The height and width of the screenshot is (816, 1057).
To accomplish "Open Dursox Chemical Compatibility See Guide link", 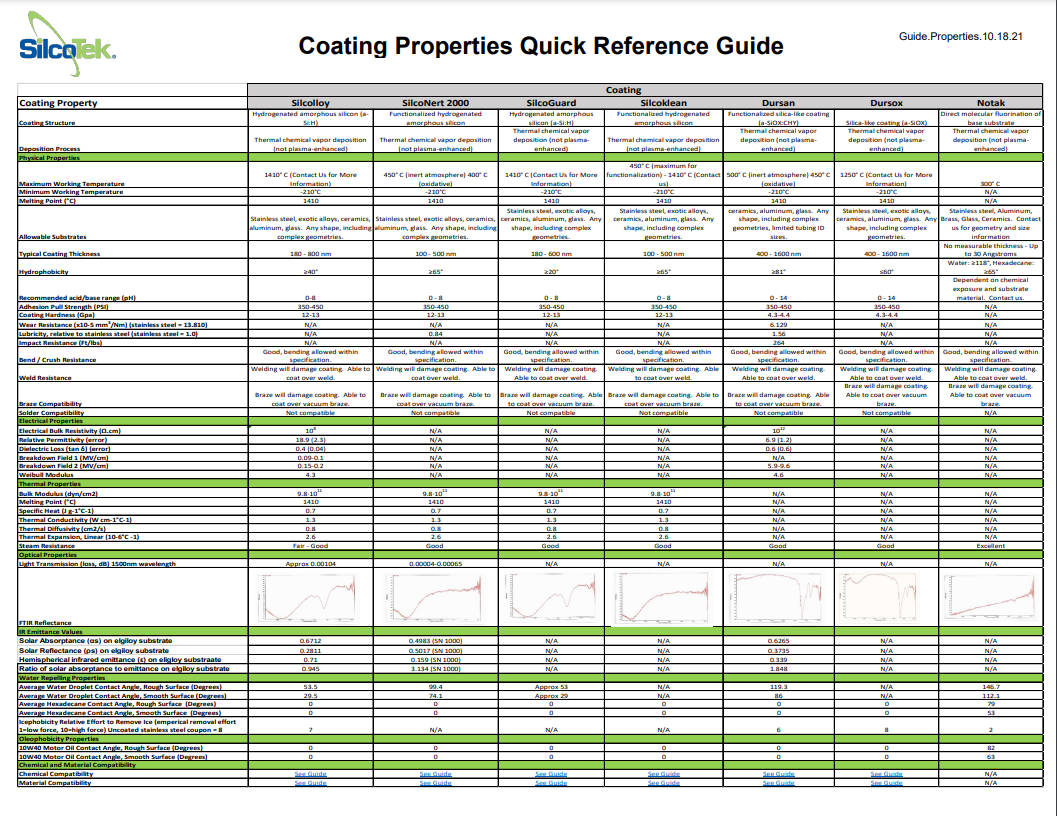I will pyautogui.click(x=886, y=774).
